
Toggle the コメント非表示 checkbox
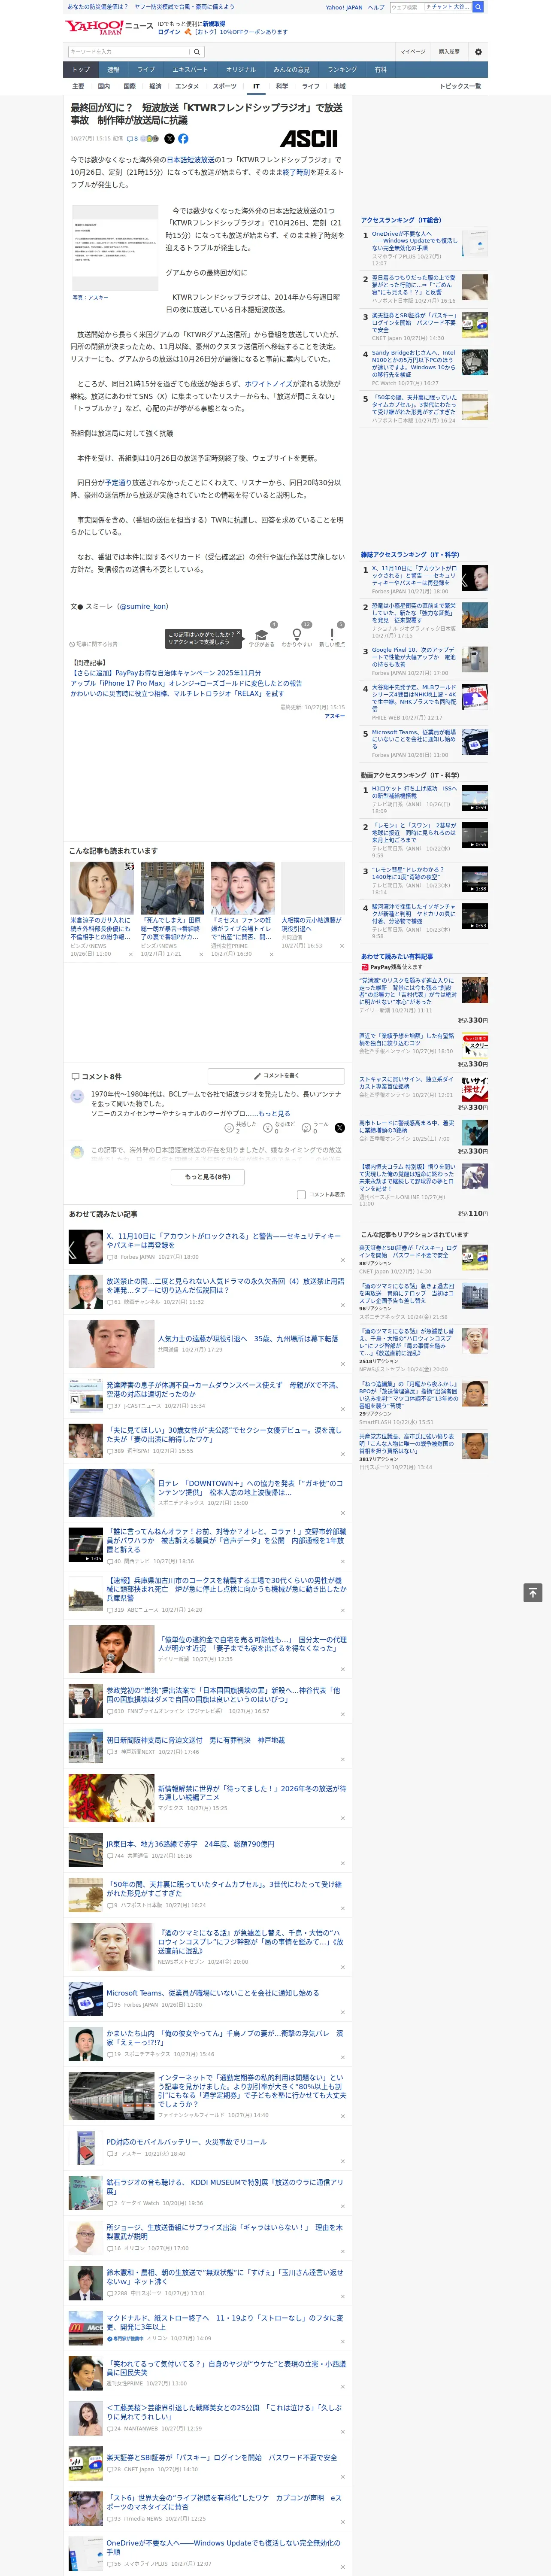(x=301, y=1194)
